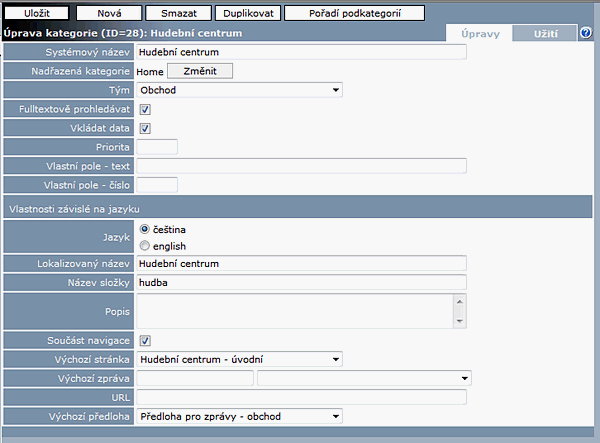Image resolution: width=600 pixels, height=443 pixels.
Task: Click the Duplikovat button
Action: (248, 14)
